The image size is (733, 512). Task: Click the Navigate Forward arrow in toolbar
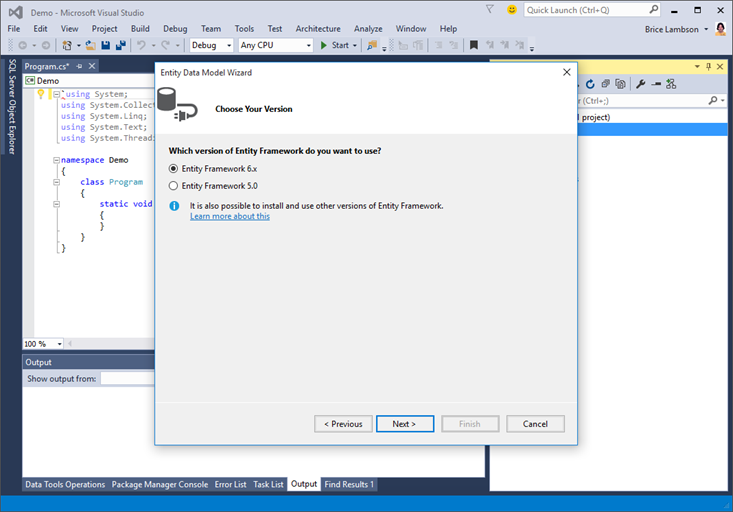pos(45,45)
